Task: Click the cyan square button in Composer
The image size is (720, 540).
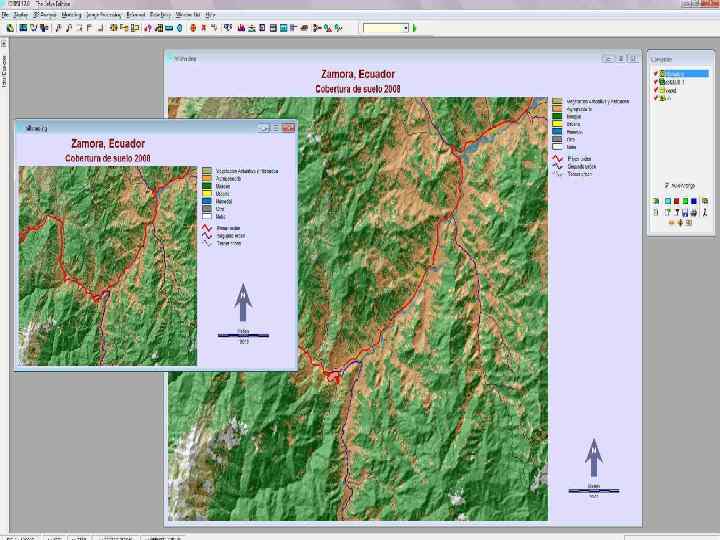Action: [x=668, y=201]
